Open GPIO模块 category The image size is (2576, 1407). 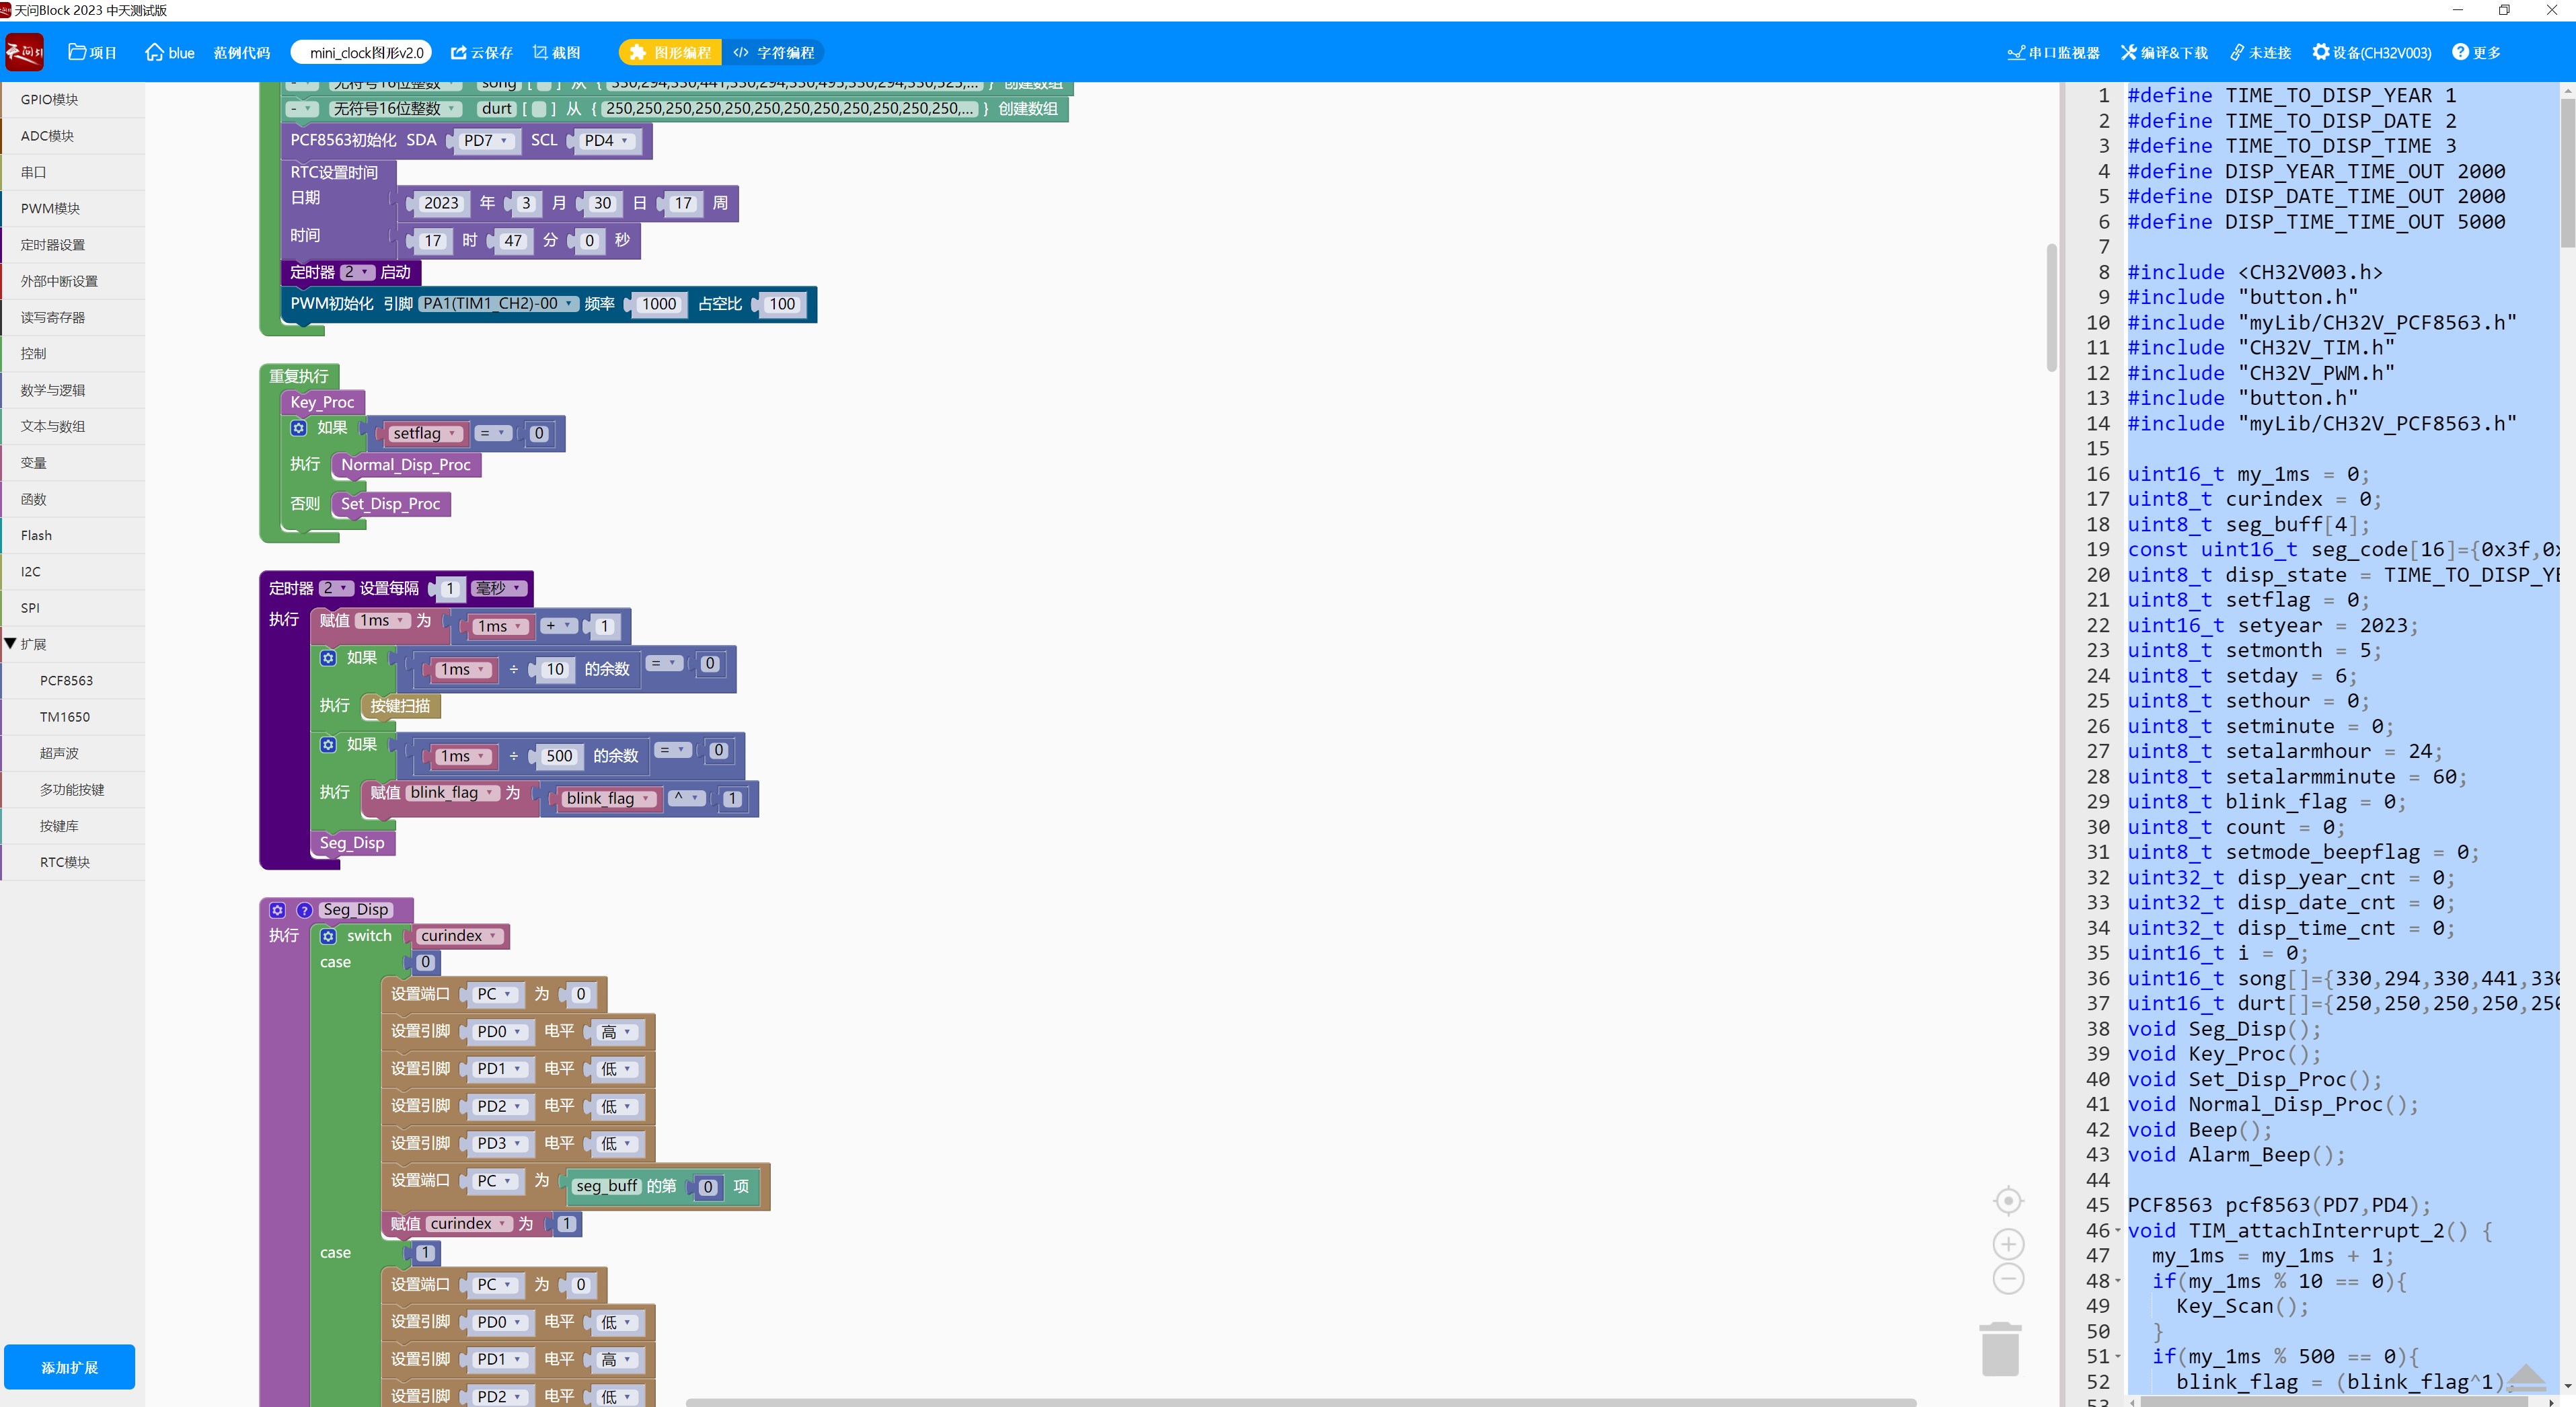tap(73, 99)
